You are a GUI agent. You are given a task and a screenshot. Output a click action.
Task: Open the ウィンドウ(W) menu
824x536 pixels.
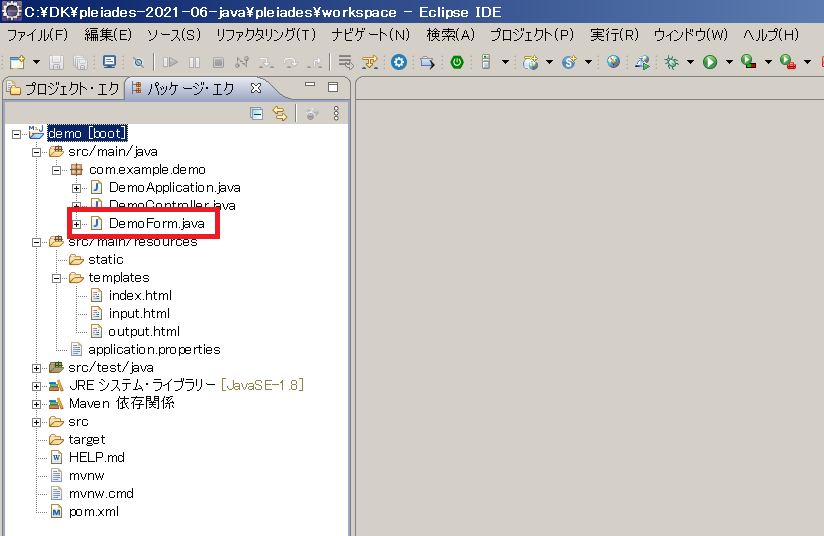[691, 35]
